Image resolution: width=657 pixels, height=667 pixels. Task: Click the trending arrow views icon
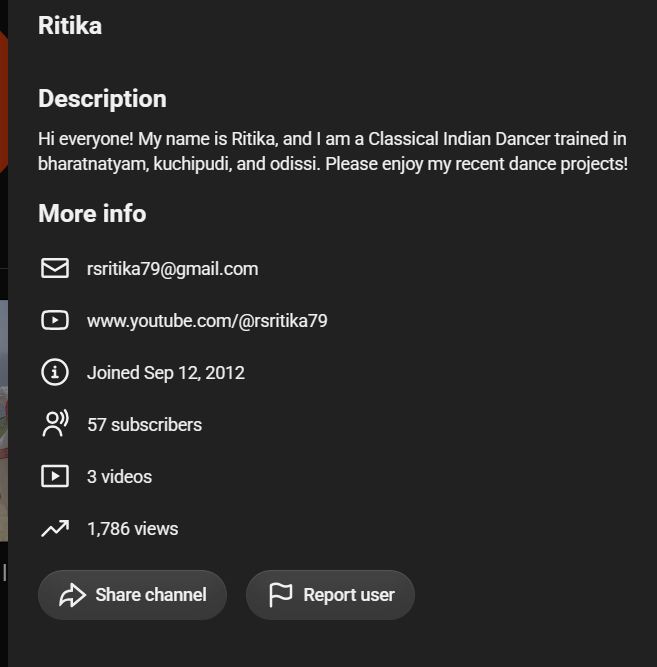click(x=55, y=529)
